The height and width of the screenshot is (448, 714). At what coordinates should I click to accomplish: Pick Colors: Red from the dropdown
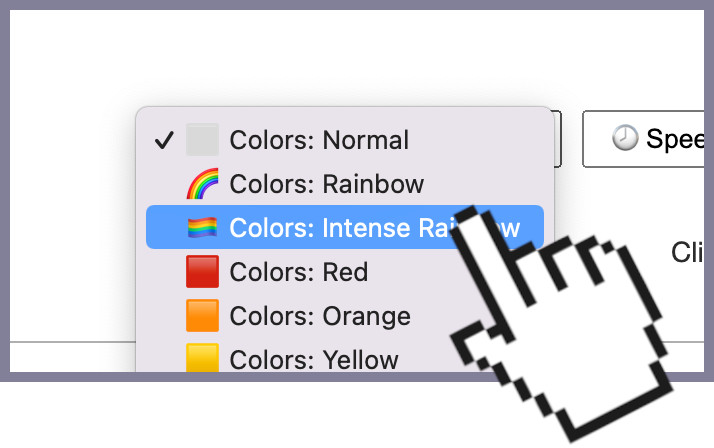[x=345, y=272]
